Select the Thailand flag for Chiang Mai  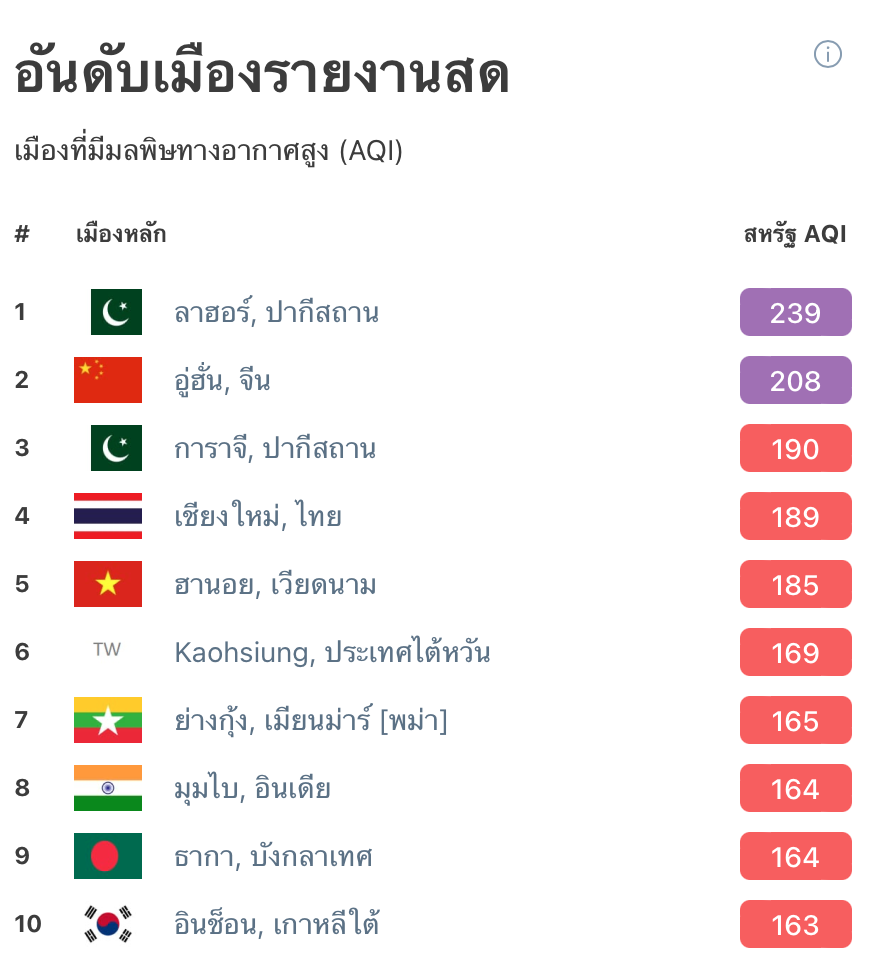point(107,516)
